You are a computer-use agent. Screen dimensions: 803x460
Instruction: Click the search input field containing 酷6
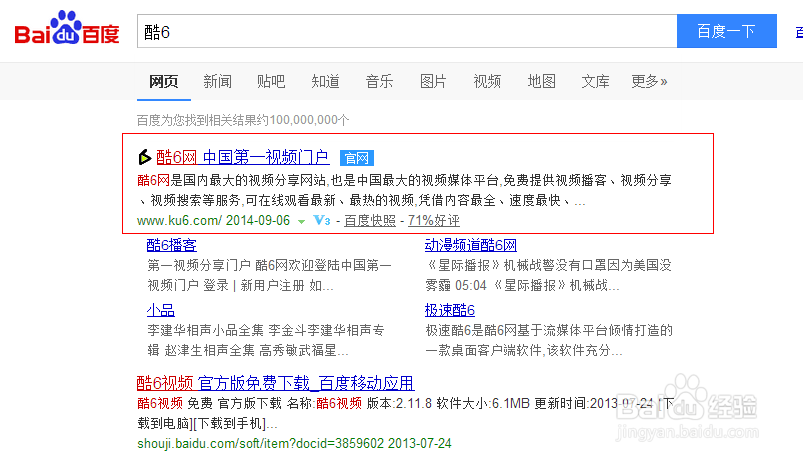point(407,31)
